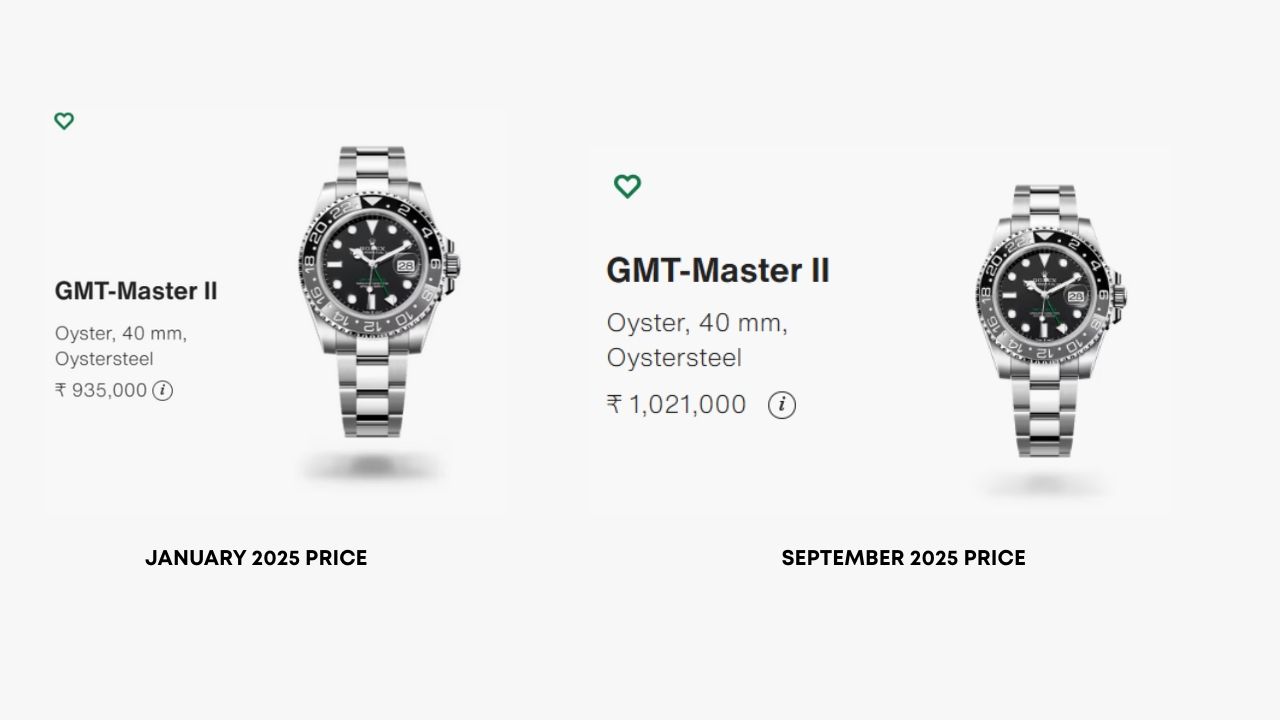
Task: Open GMT-Master II title in September card
Action: click(718, 271)
